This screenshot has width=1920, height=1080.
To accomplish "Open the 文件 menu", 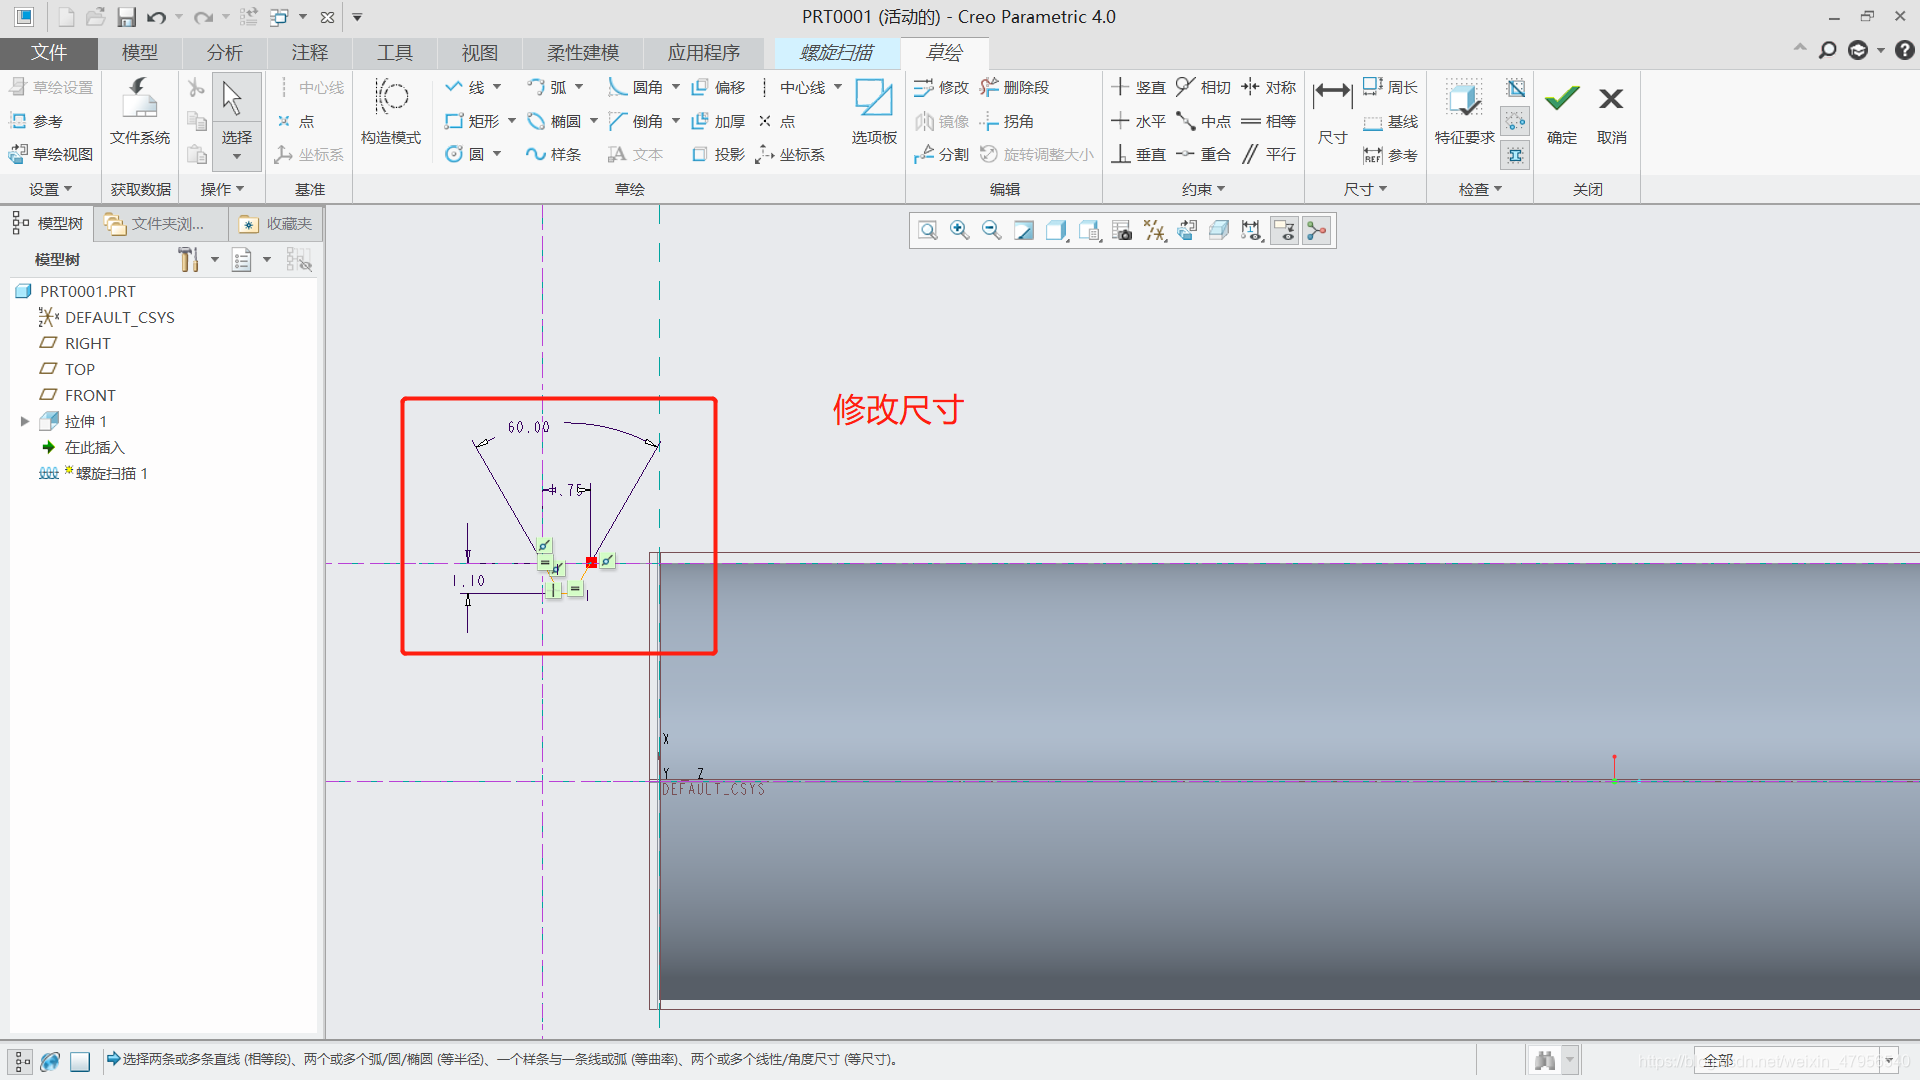I will 48,53.
